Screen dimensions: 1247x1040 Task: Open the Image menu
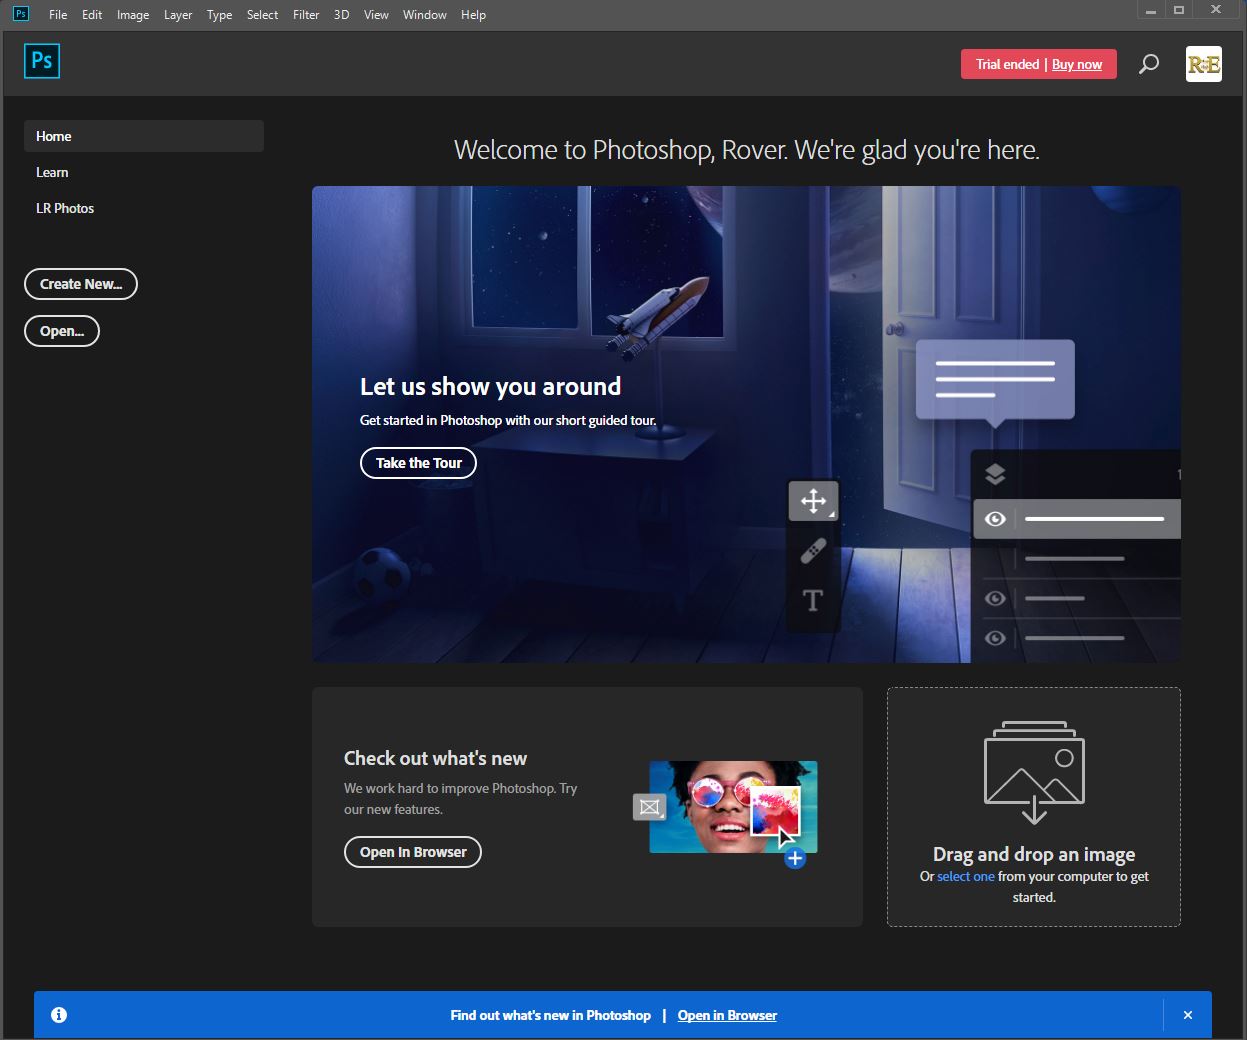pos(133,15)
